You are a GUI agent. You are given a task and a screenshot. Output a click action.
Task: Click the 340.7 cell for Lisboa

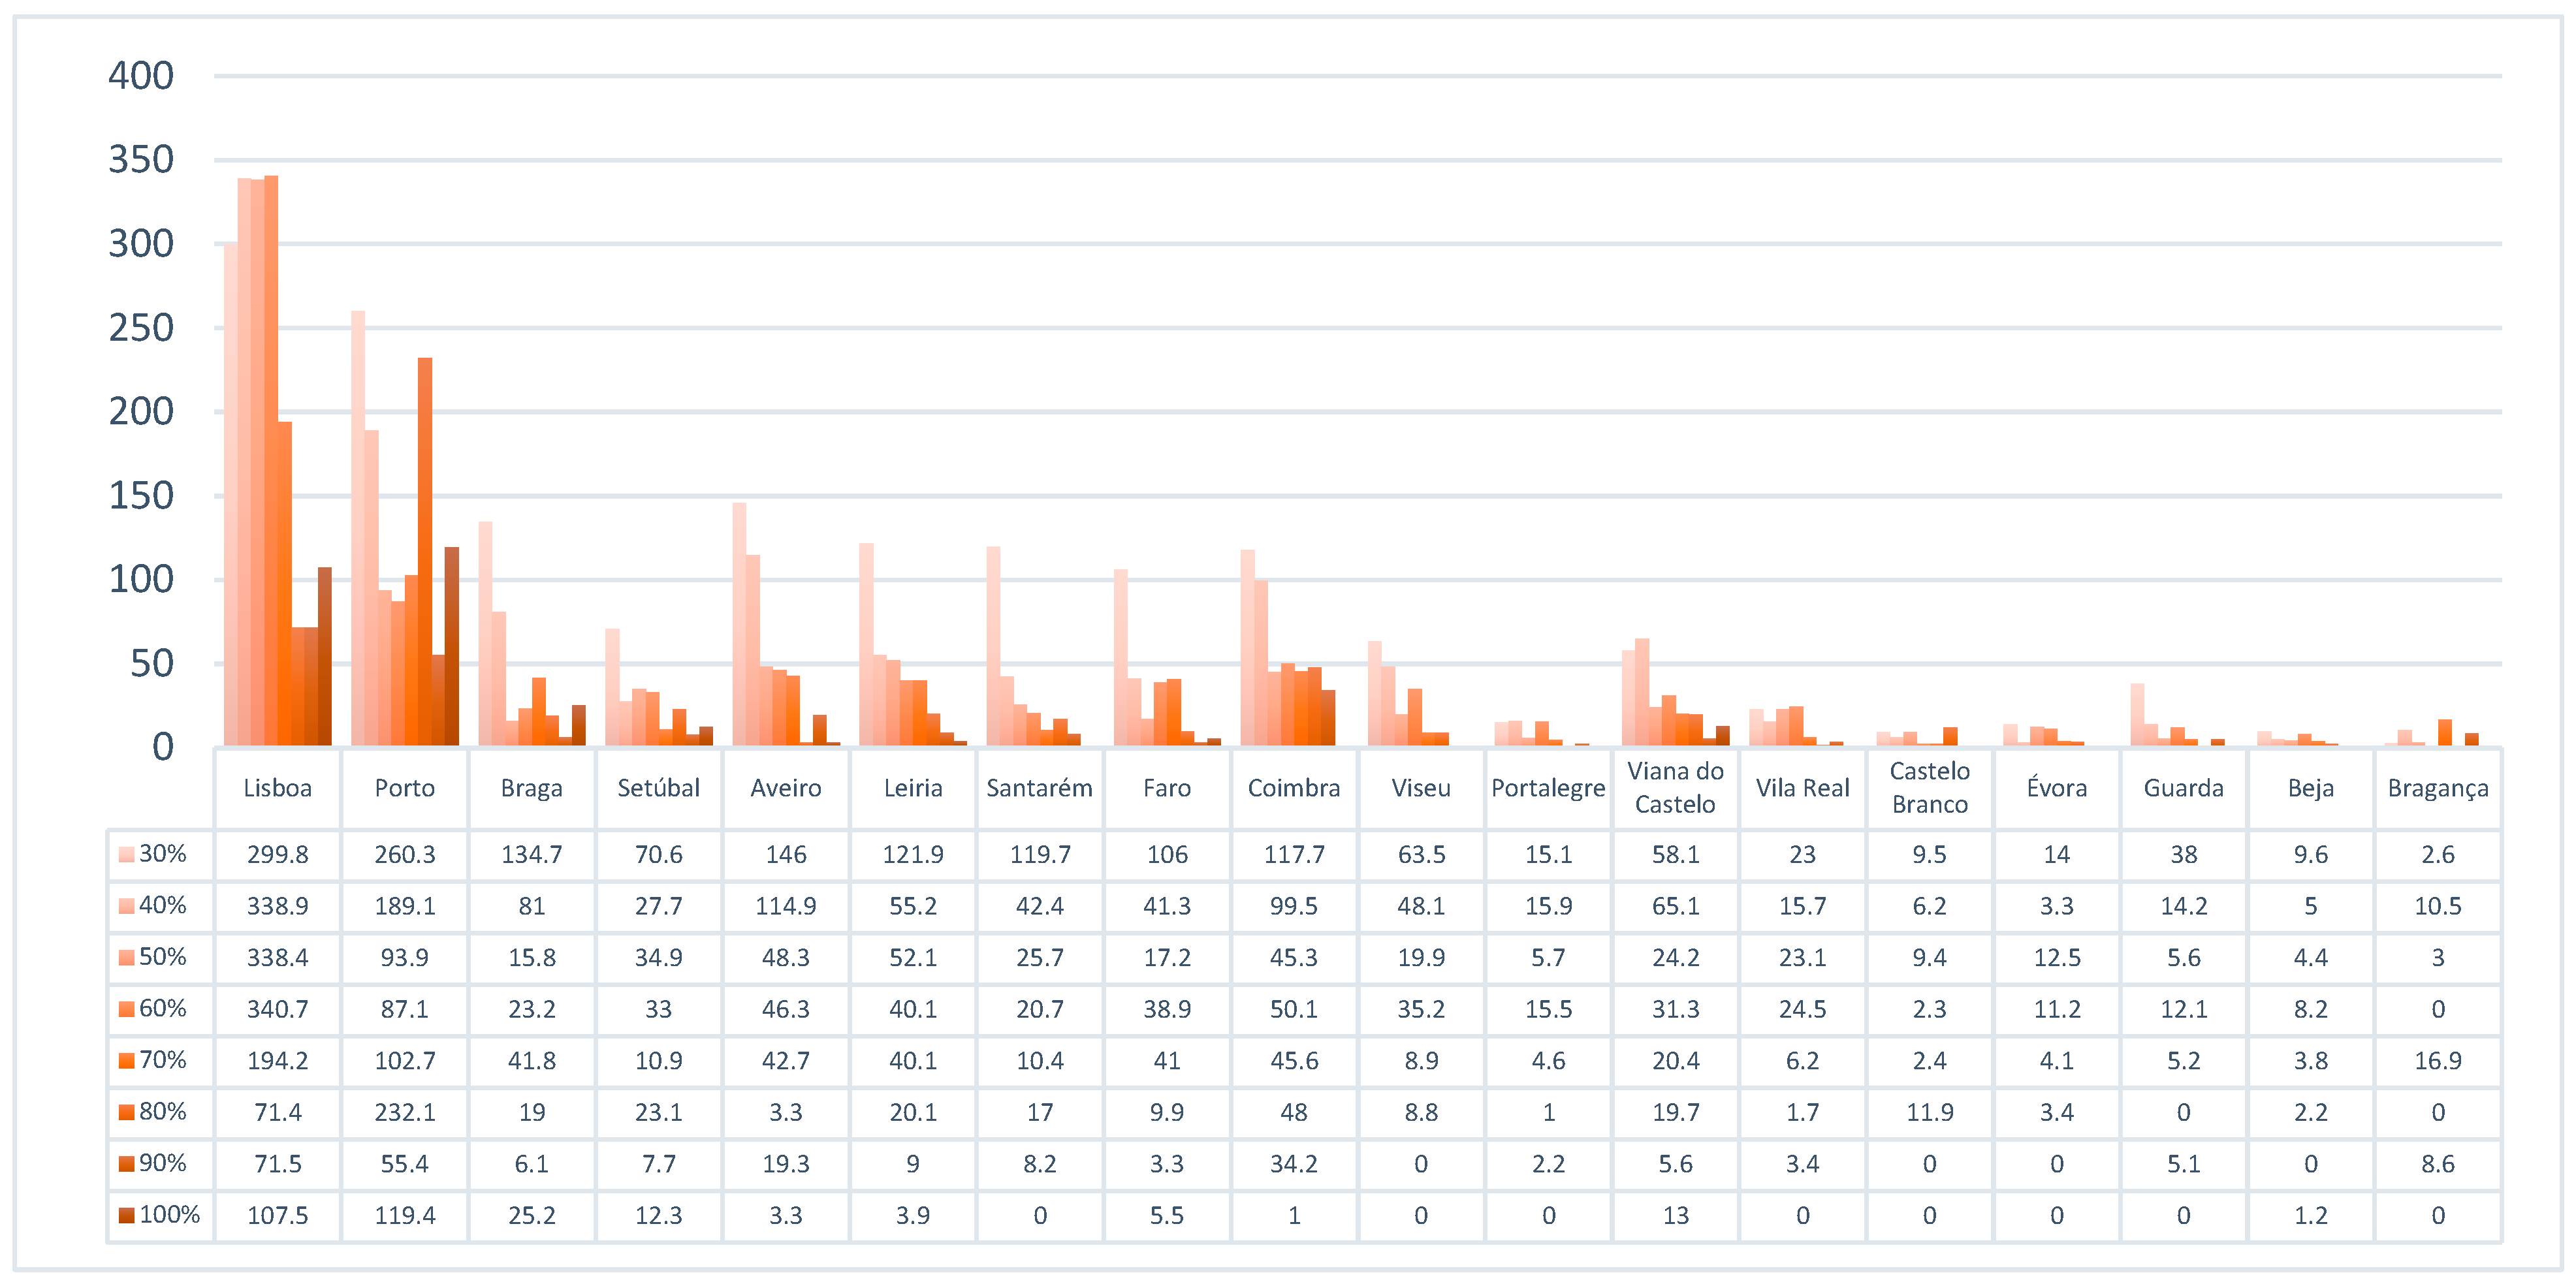[x=277, y=1009]
